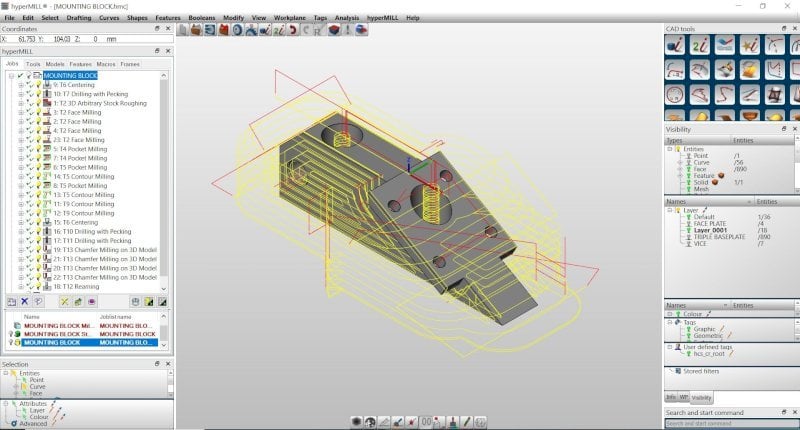Toggle lightbulb for '3: T2 Face Milling'

pos(38,113)
